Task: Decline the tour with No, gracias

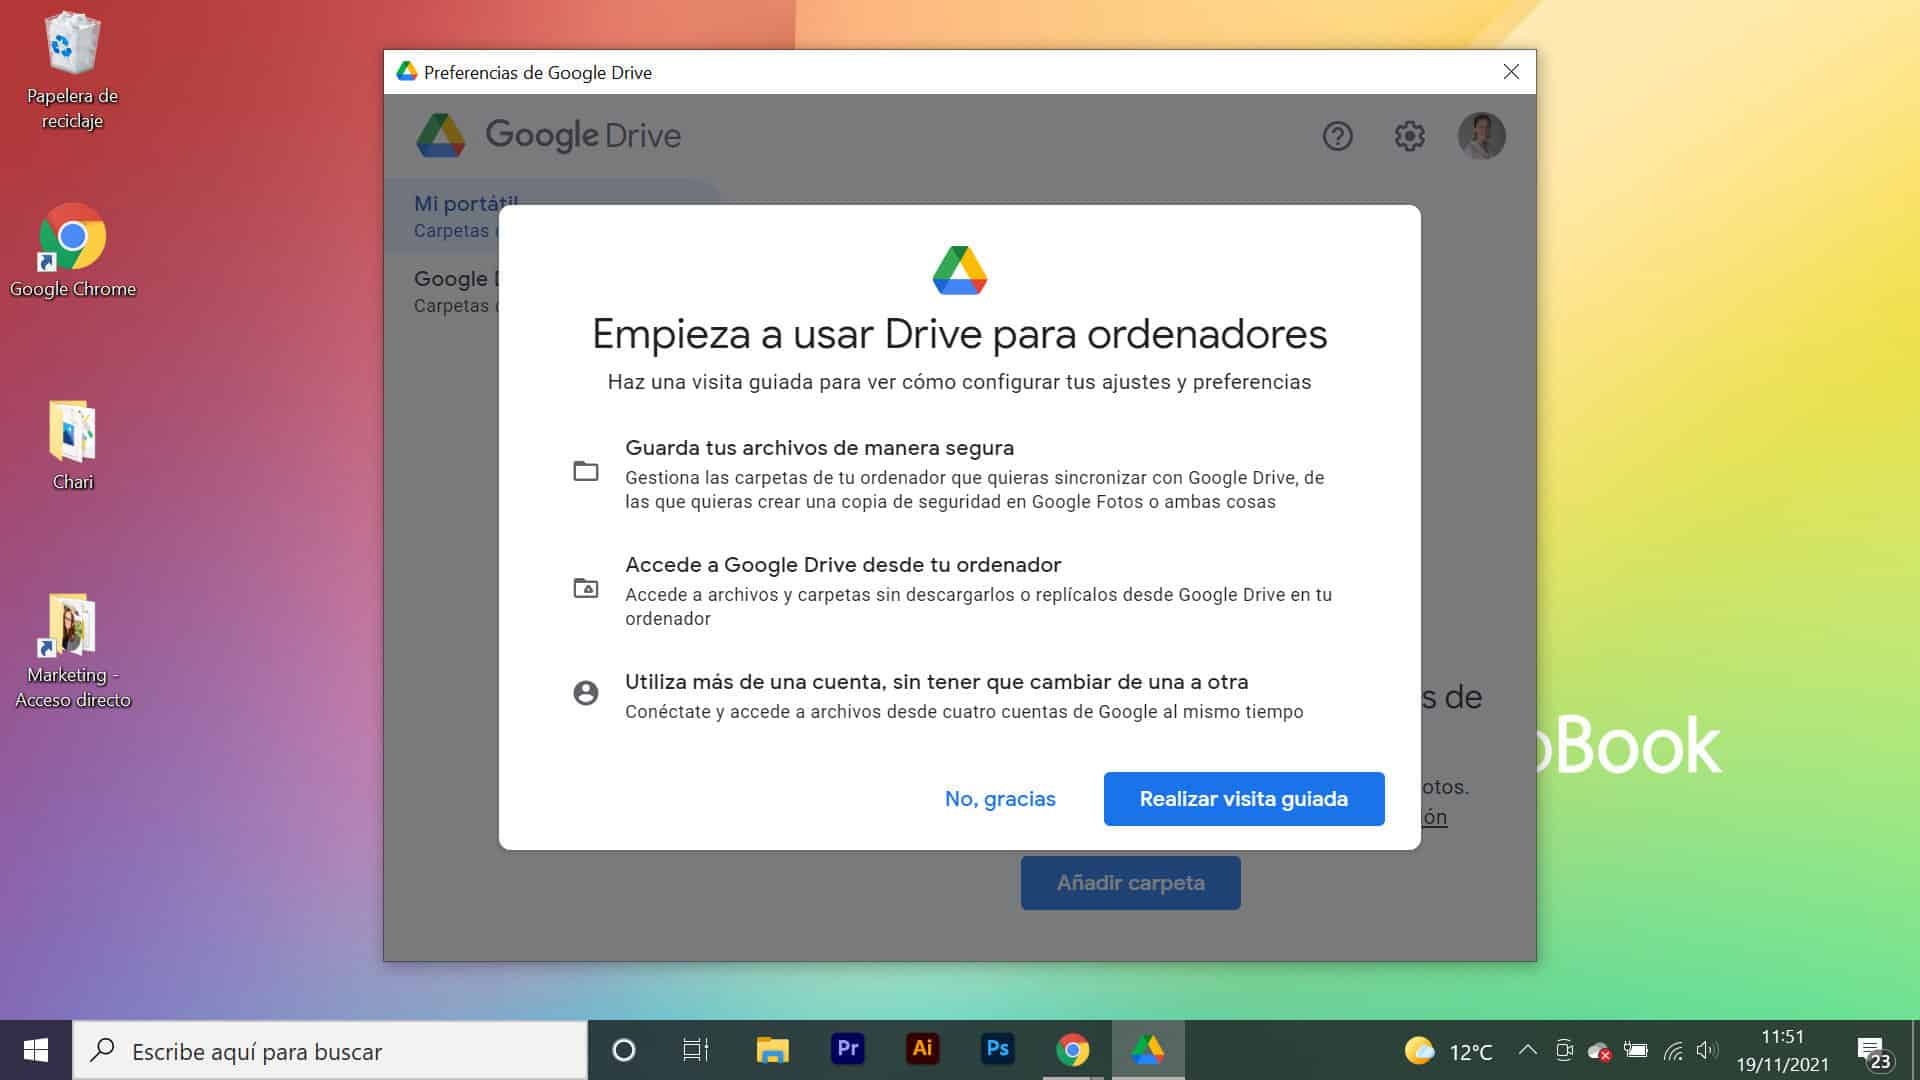Action: [1000, 799]
